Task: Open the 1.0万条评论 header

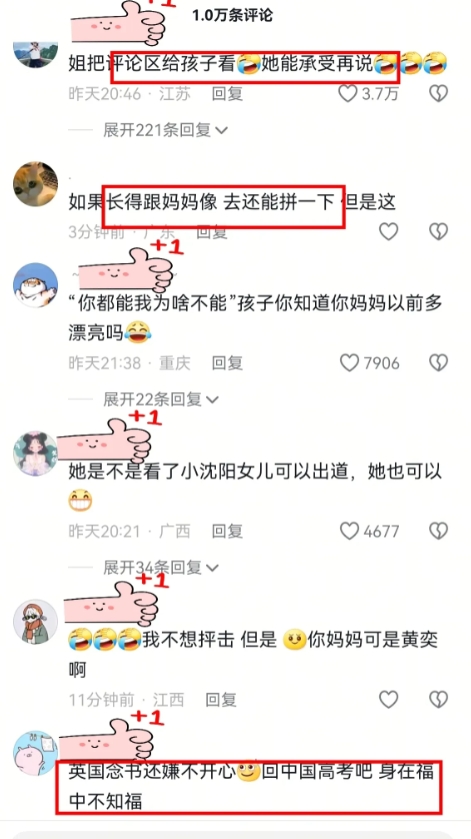Action: click(232, 16)
